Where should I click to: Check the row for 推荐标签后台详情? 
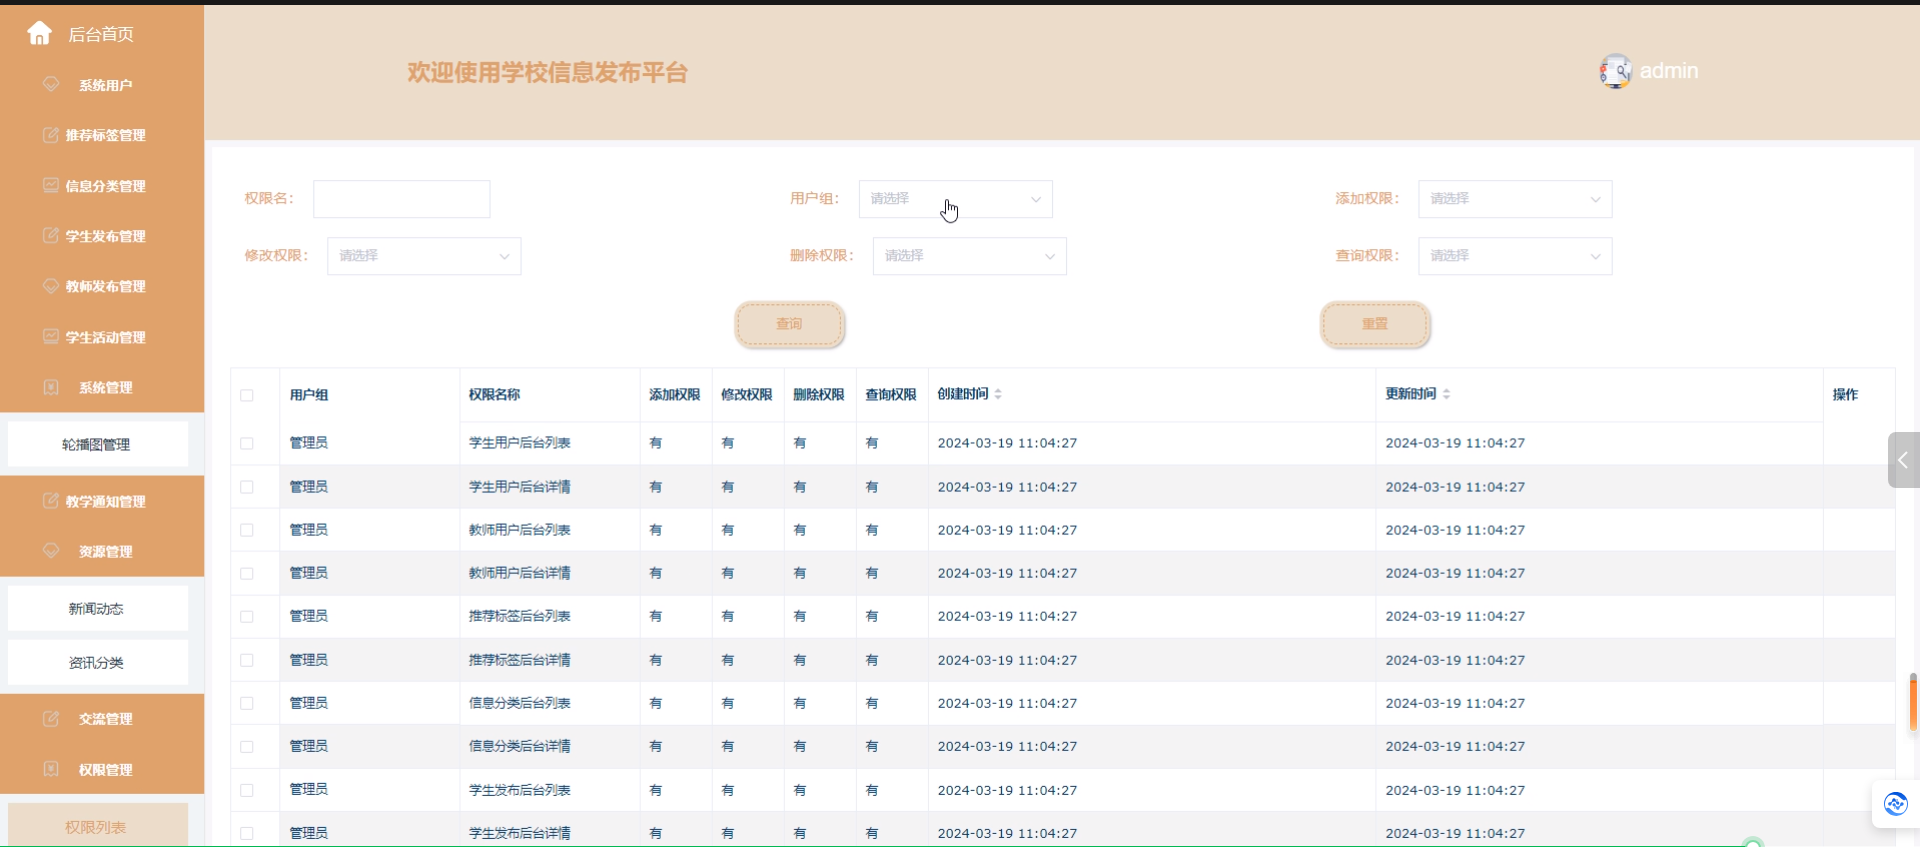(x=247, y=660)
